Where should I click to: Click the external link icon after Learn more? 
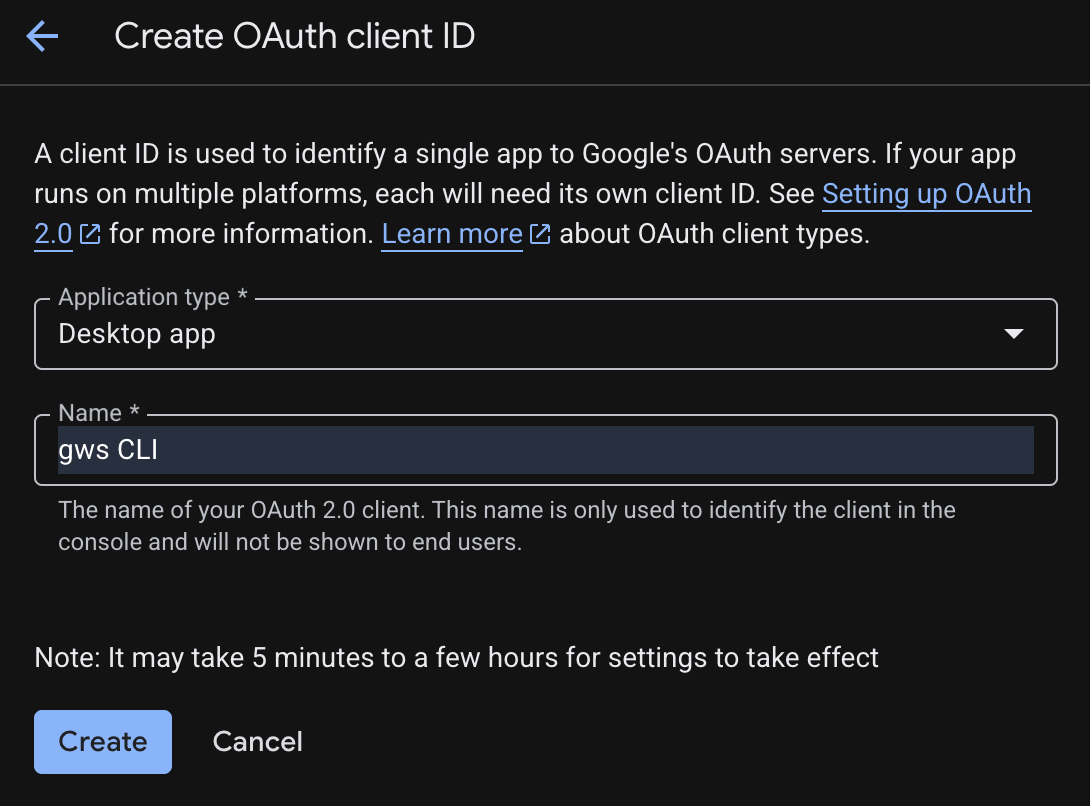pyautogui.click(x=540, y=234)
